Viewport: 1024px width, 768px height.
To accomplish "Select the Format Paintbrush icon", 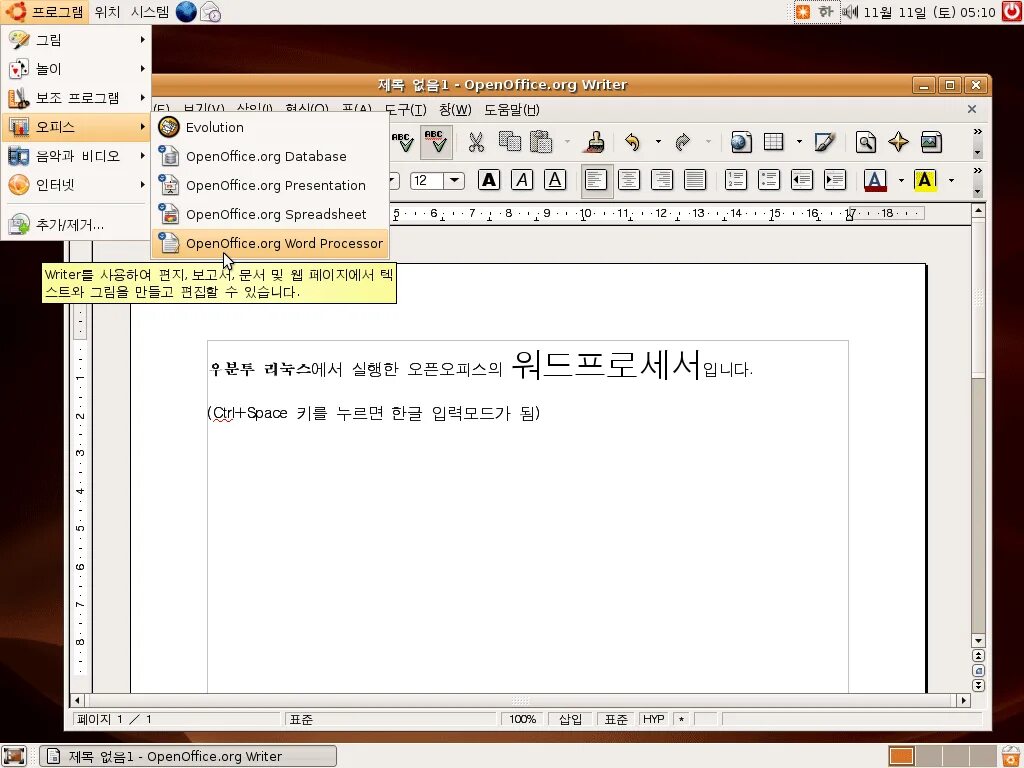I will [594, 142].
